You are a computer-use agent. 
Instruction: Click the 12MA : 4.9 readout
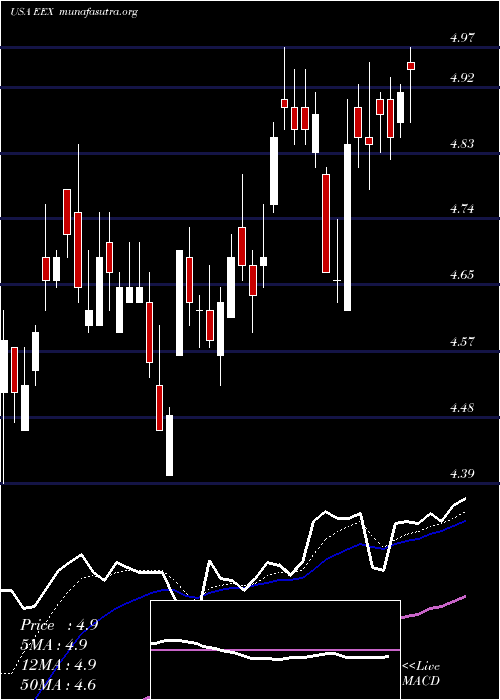click(58, 664)
